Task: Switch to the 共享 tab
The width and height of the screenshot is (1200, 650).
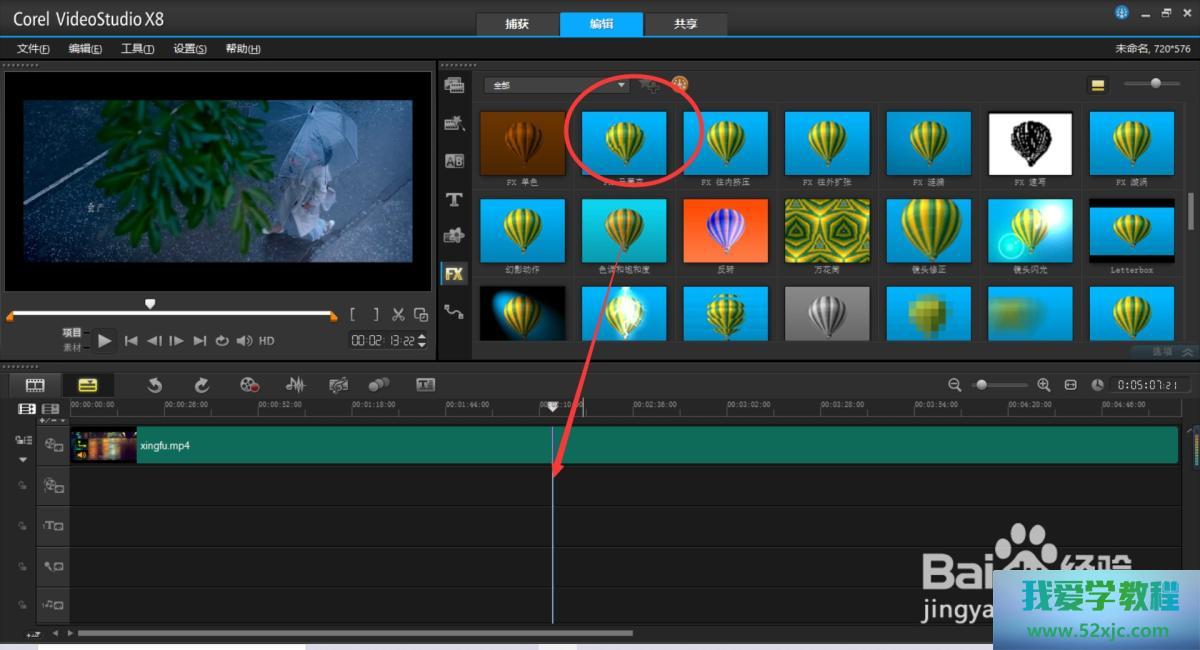Action: [685, 24]
